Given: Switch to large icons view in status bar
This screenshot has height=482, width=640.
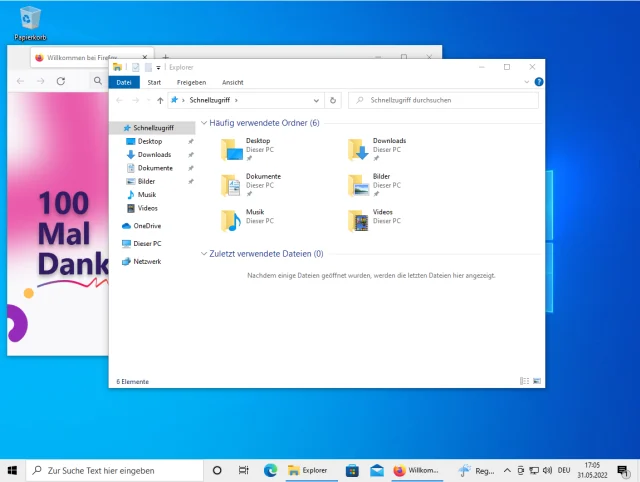Looking at the screenshot, I should (x=536, y=381).
